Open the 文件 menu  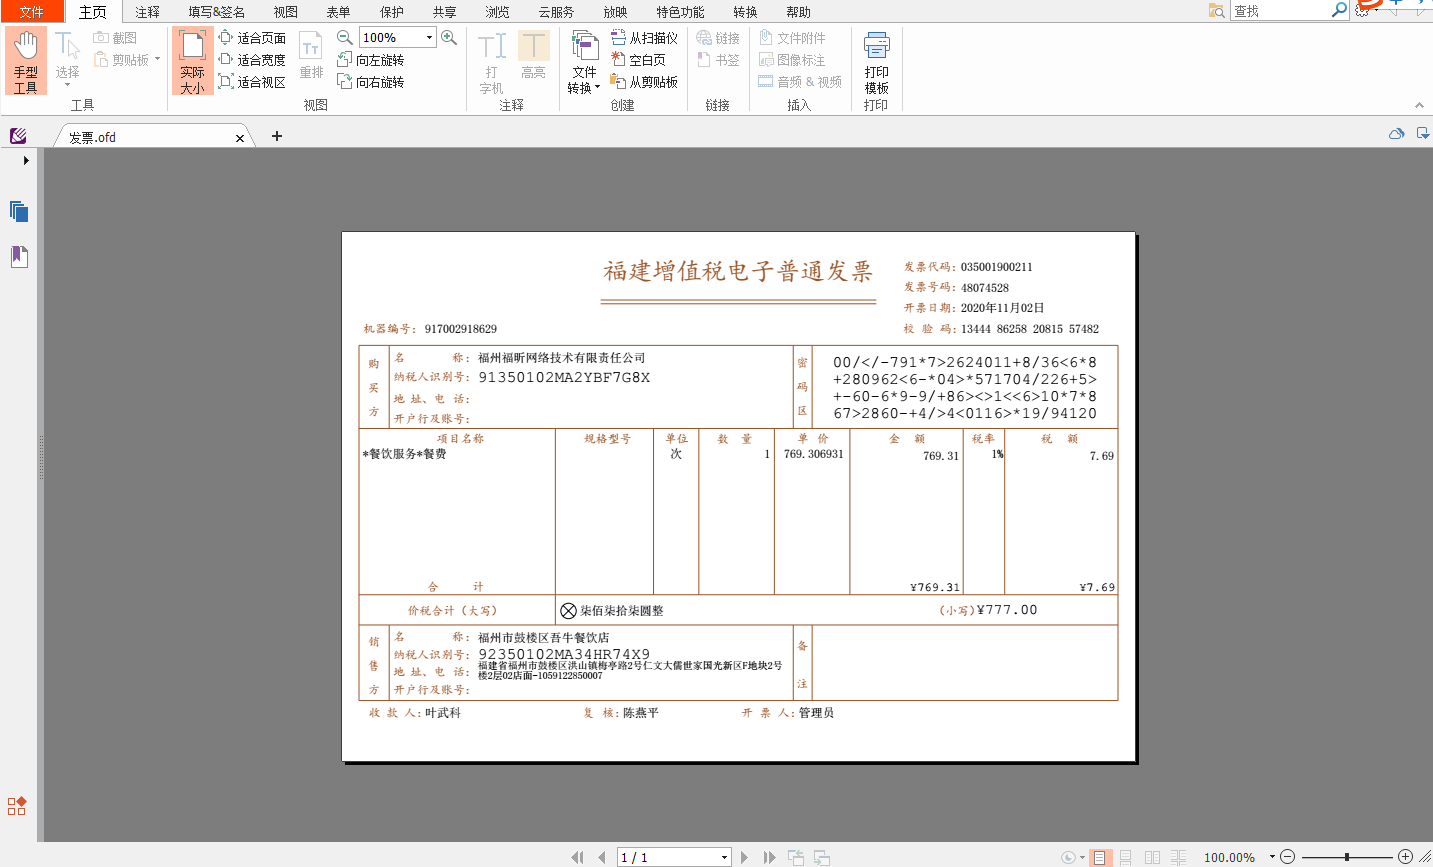pyautogui.click(x=29, y=12)
